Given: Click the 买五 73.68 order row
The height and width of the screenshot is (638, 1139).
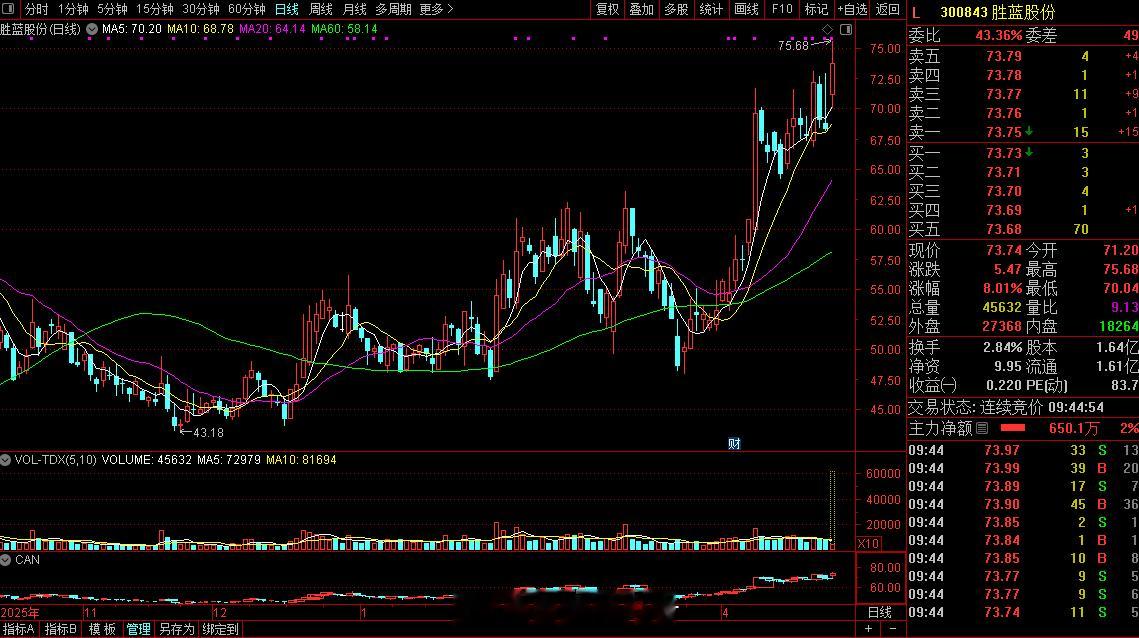Looking at the screenshot, I should tap(1023, 229).
